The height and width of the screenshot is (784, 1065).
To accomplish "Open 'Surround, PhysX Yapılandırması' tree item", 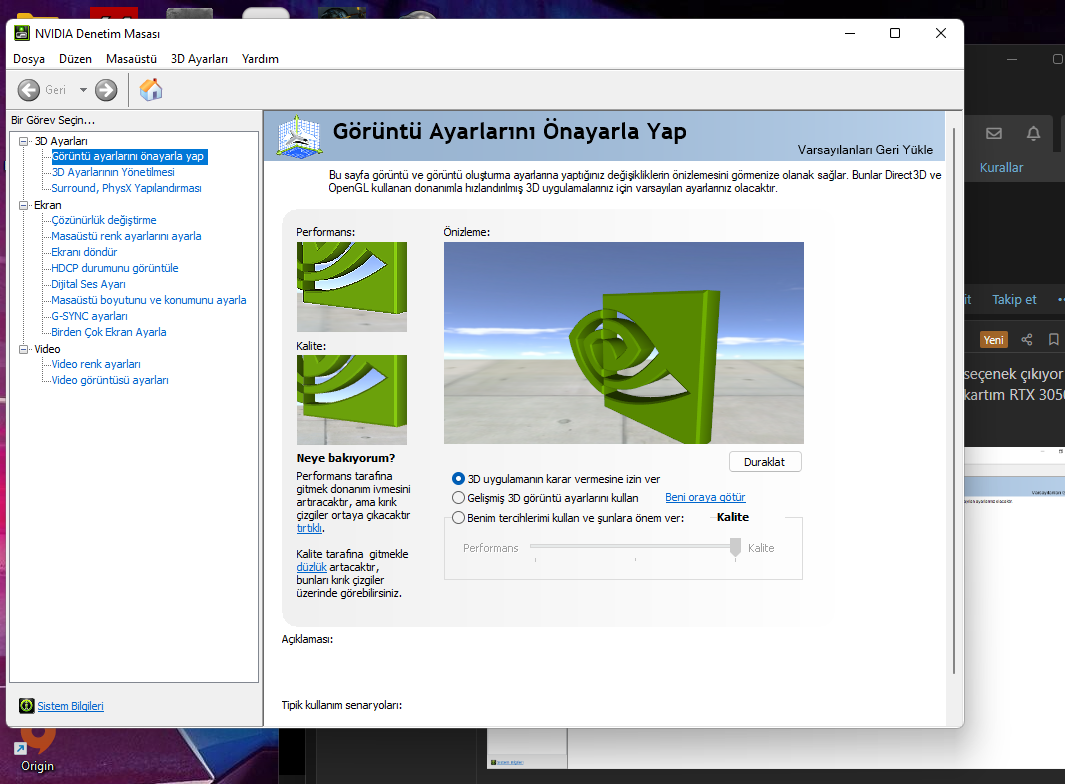I will point(126,188).
